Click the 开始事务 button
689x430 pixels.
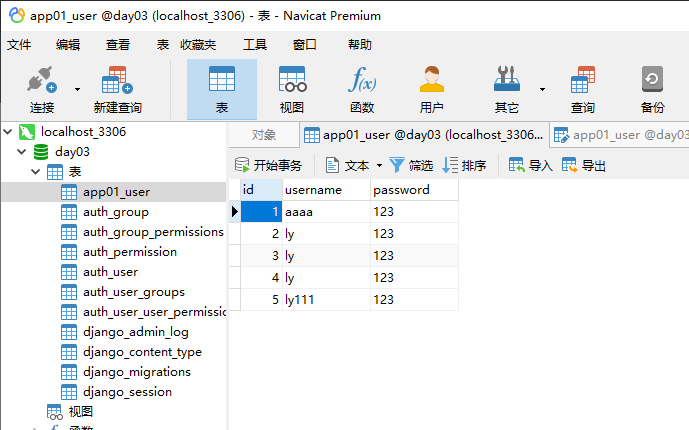coord(268,166)
